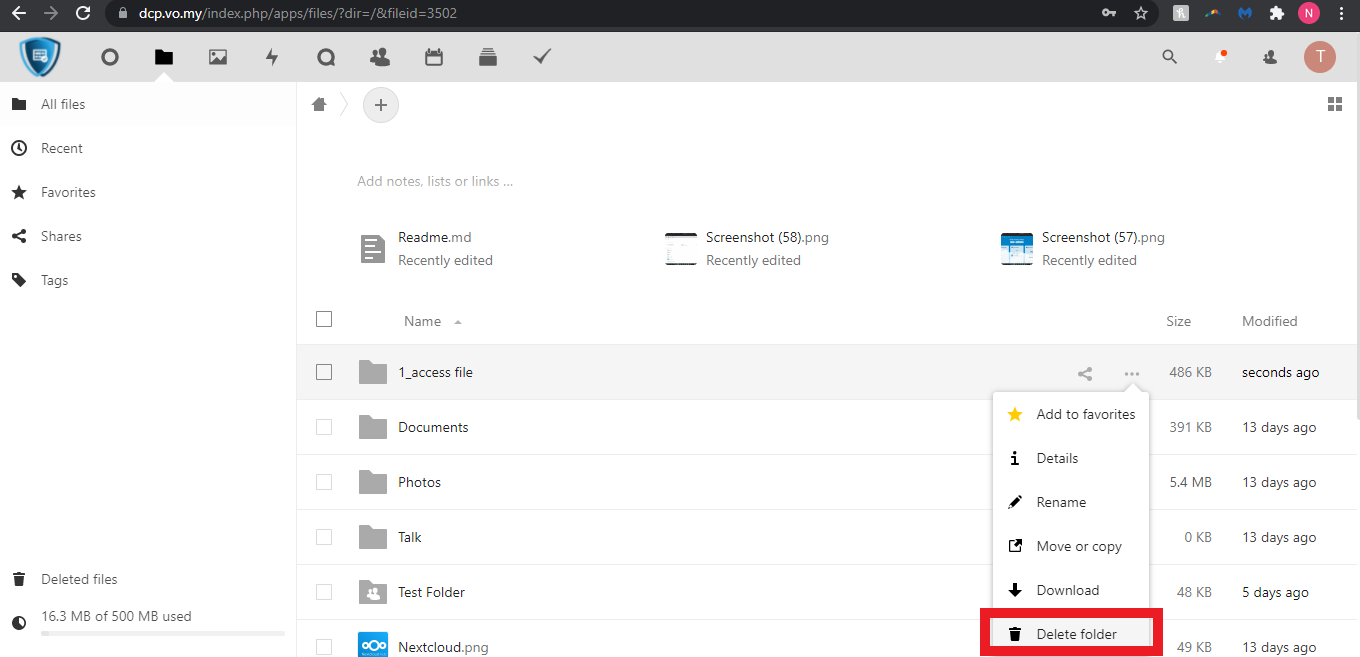Open the notifications bell icon
The image size is (1360, 657).
(x=1220, y=57)
